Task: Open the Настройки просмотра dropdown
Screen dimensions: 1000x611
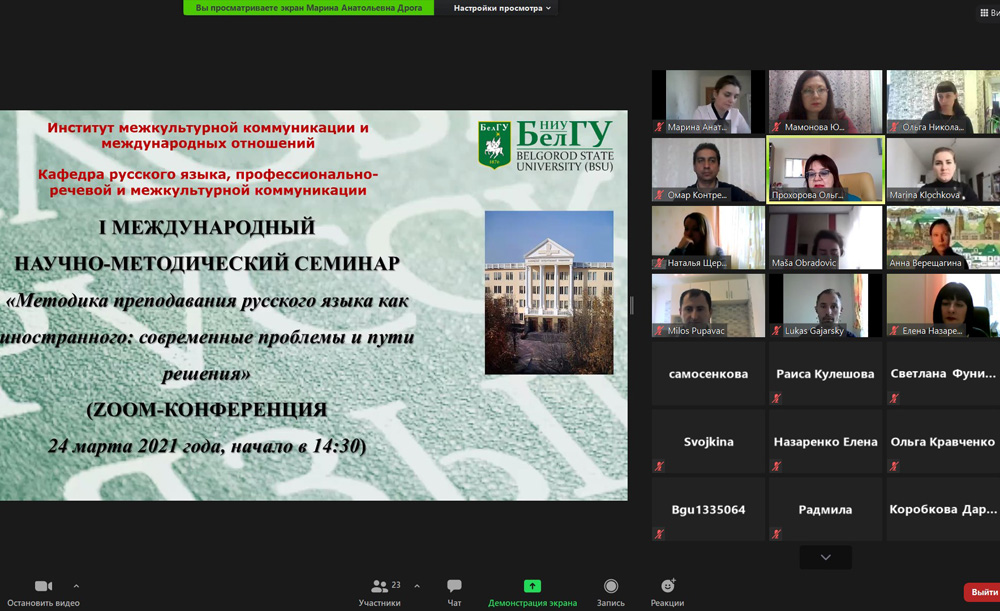Action: (x=502, y=8)
